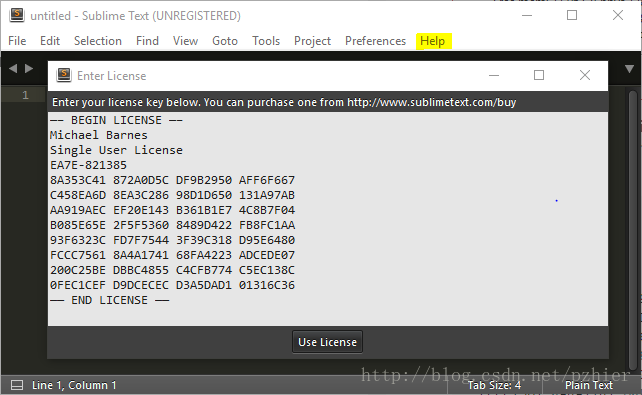Click the key block '93F6323C'
The width and height of the screenshot is (642, 395).
[78, 240]
